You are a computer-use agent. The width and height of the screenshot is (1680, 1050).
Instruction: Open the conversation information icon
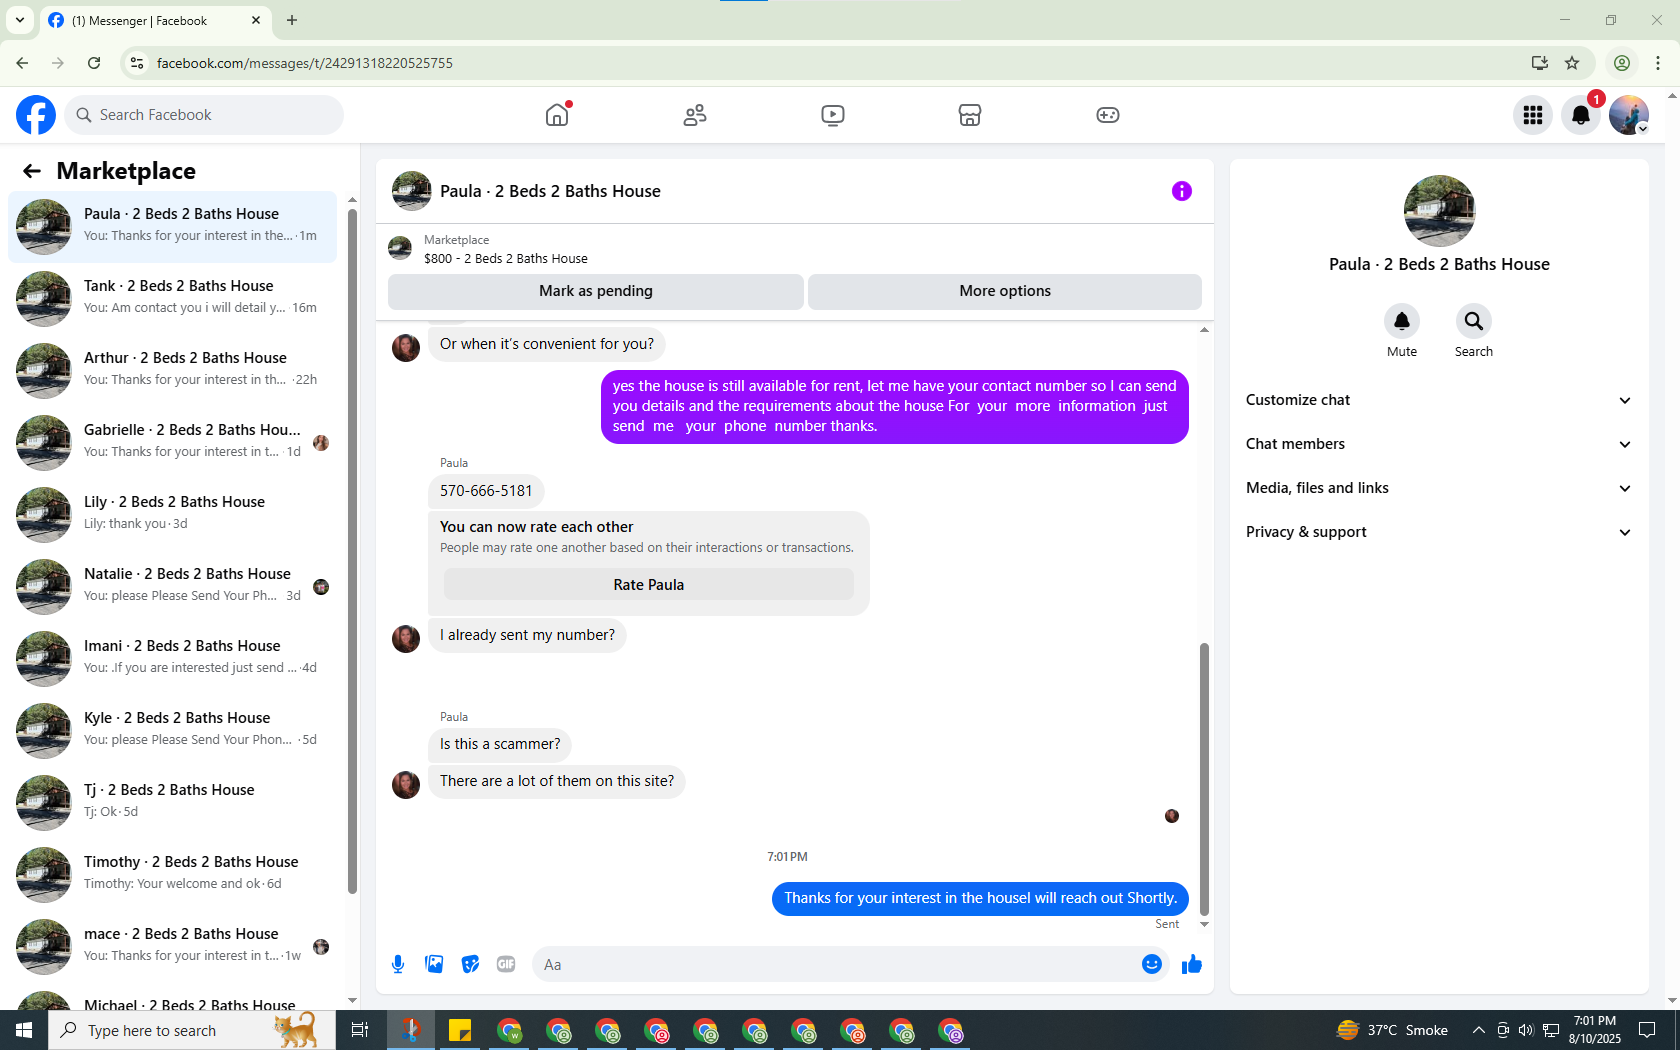pyautogui.click(x=1182, y=191)
